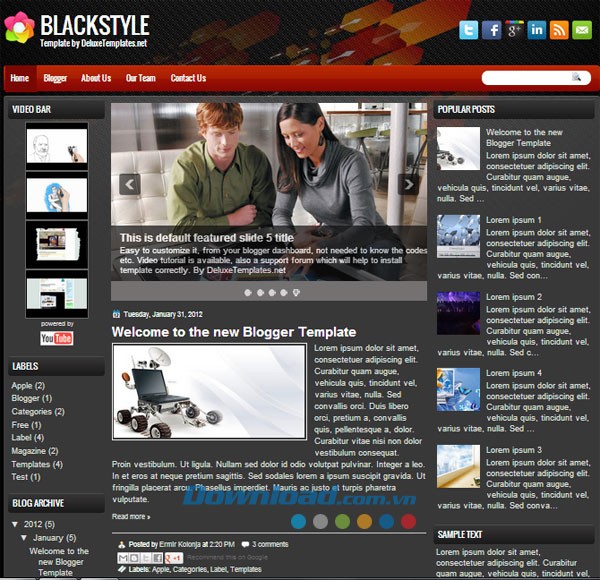600x580 pixels.
Task: Open main post title Welcome to new Blogger Template
Action: coord(234,332)
